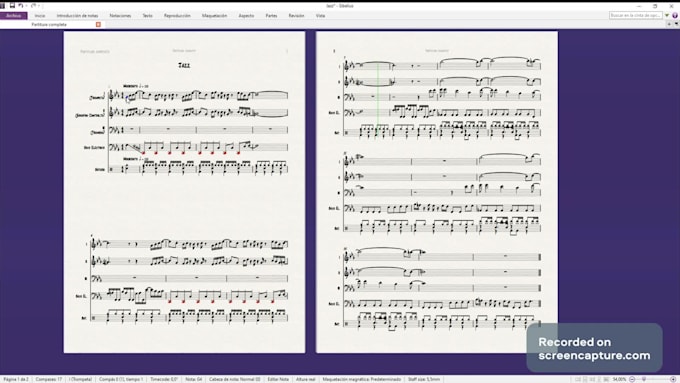Open the Archivo tab
This screenshot has width=680, height=383.
[14, 16]
